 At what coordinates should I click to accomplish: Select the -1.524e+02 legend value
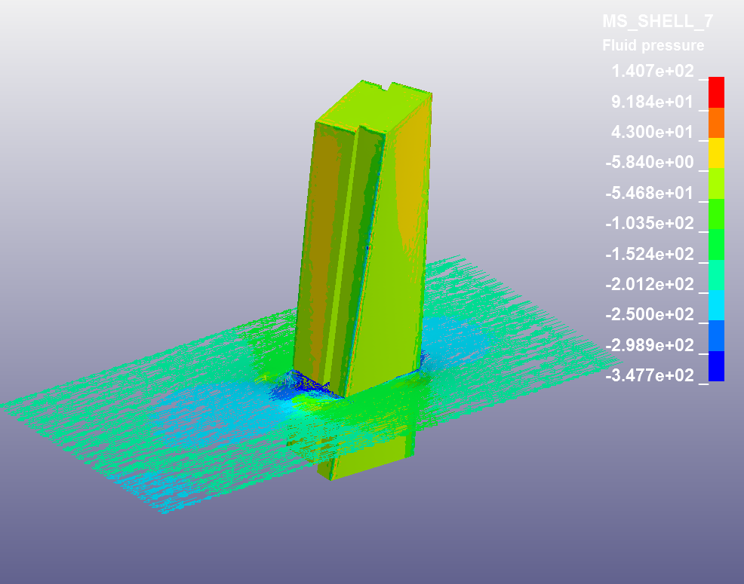click(650, 254)
